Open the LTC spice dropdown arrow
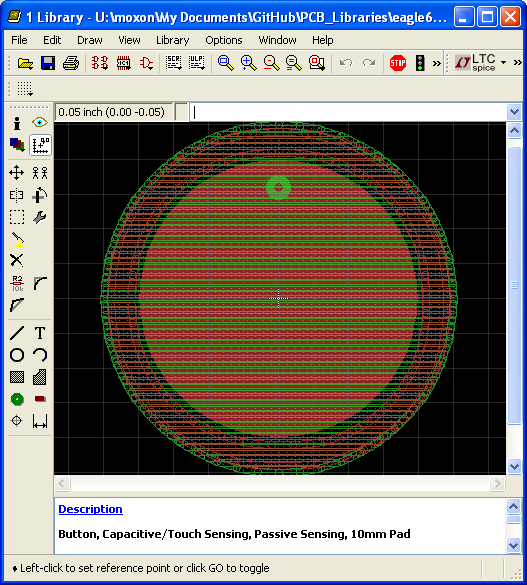The height and width of the screenshot is (585, 527). 504,62
